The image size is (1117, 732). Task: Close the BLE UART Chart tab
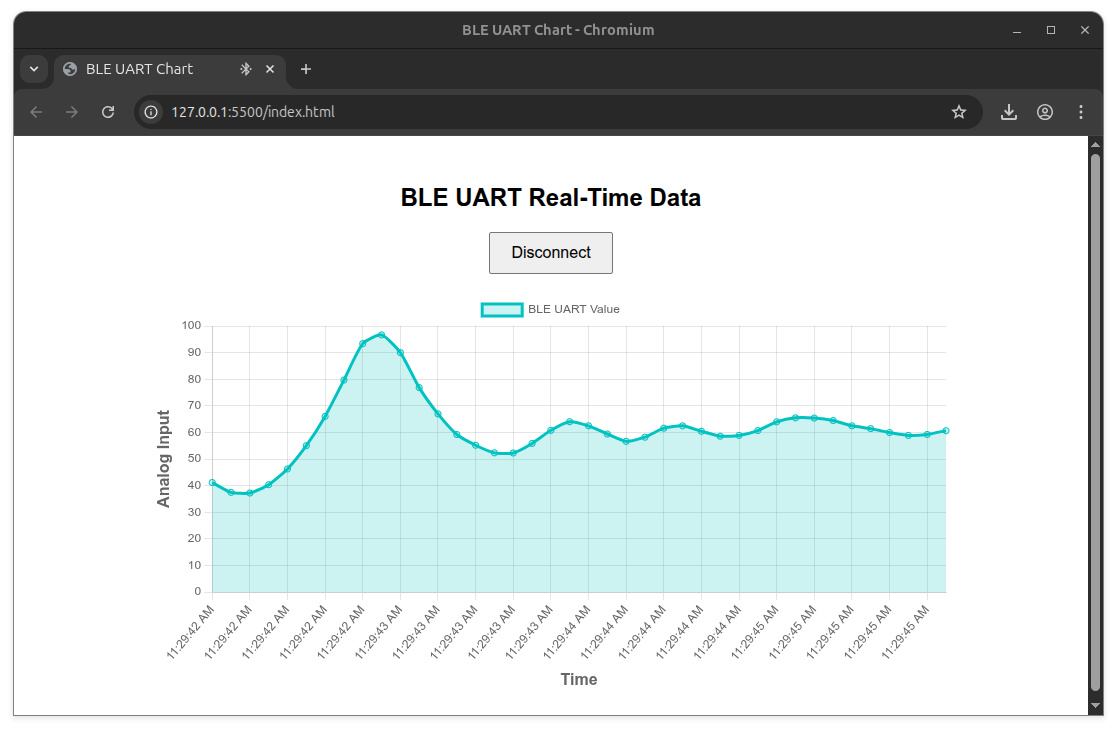[270, 69]
